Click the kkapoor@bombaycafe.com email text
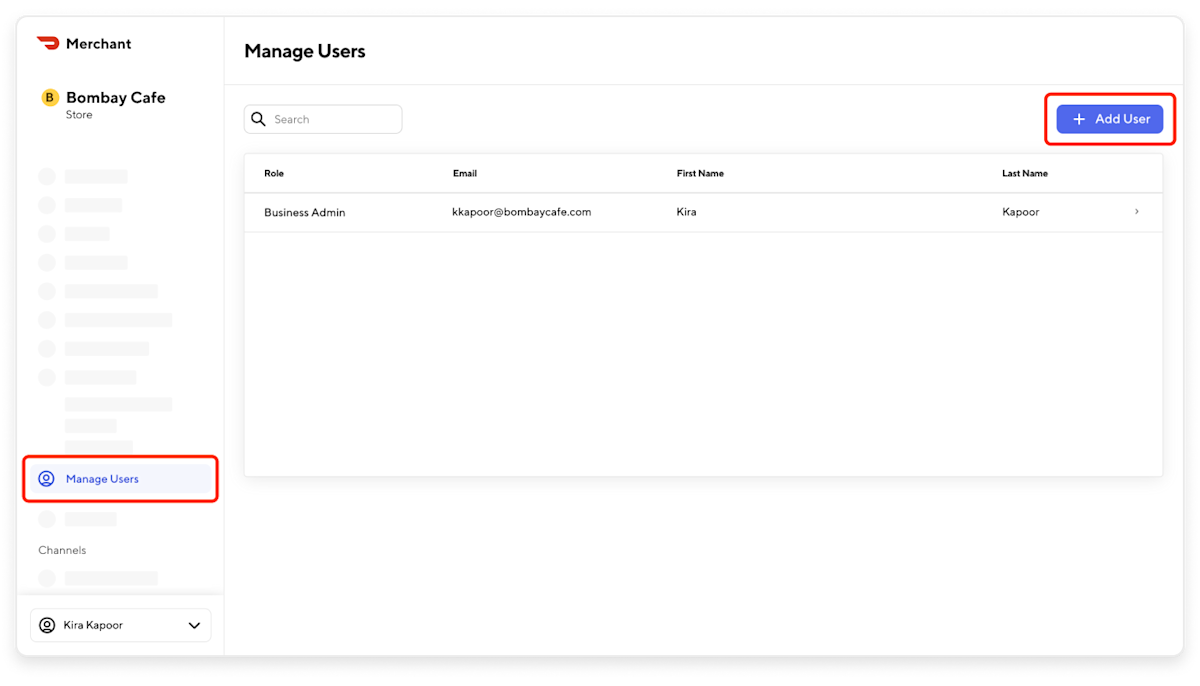 coord(522,211)
